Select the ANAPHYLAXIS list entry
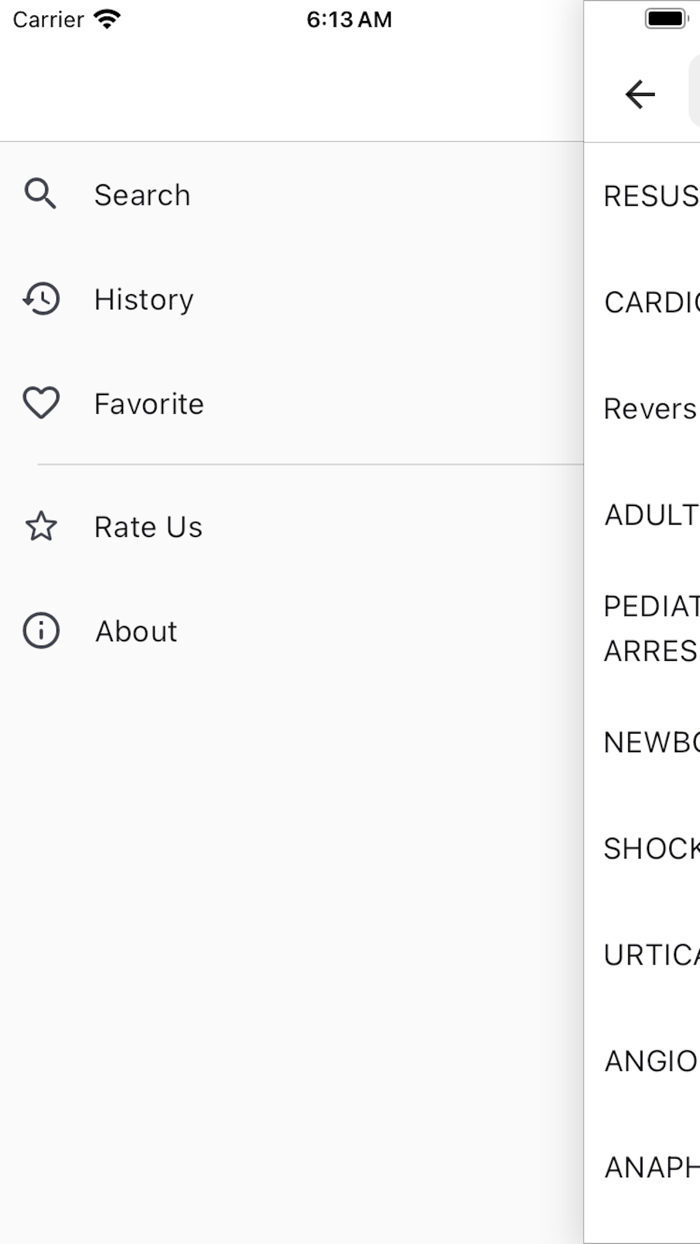The image size is (700, 1244). [650, 1166]
